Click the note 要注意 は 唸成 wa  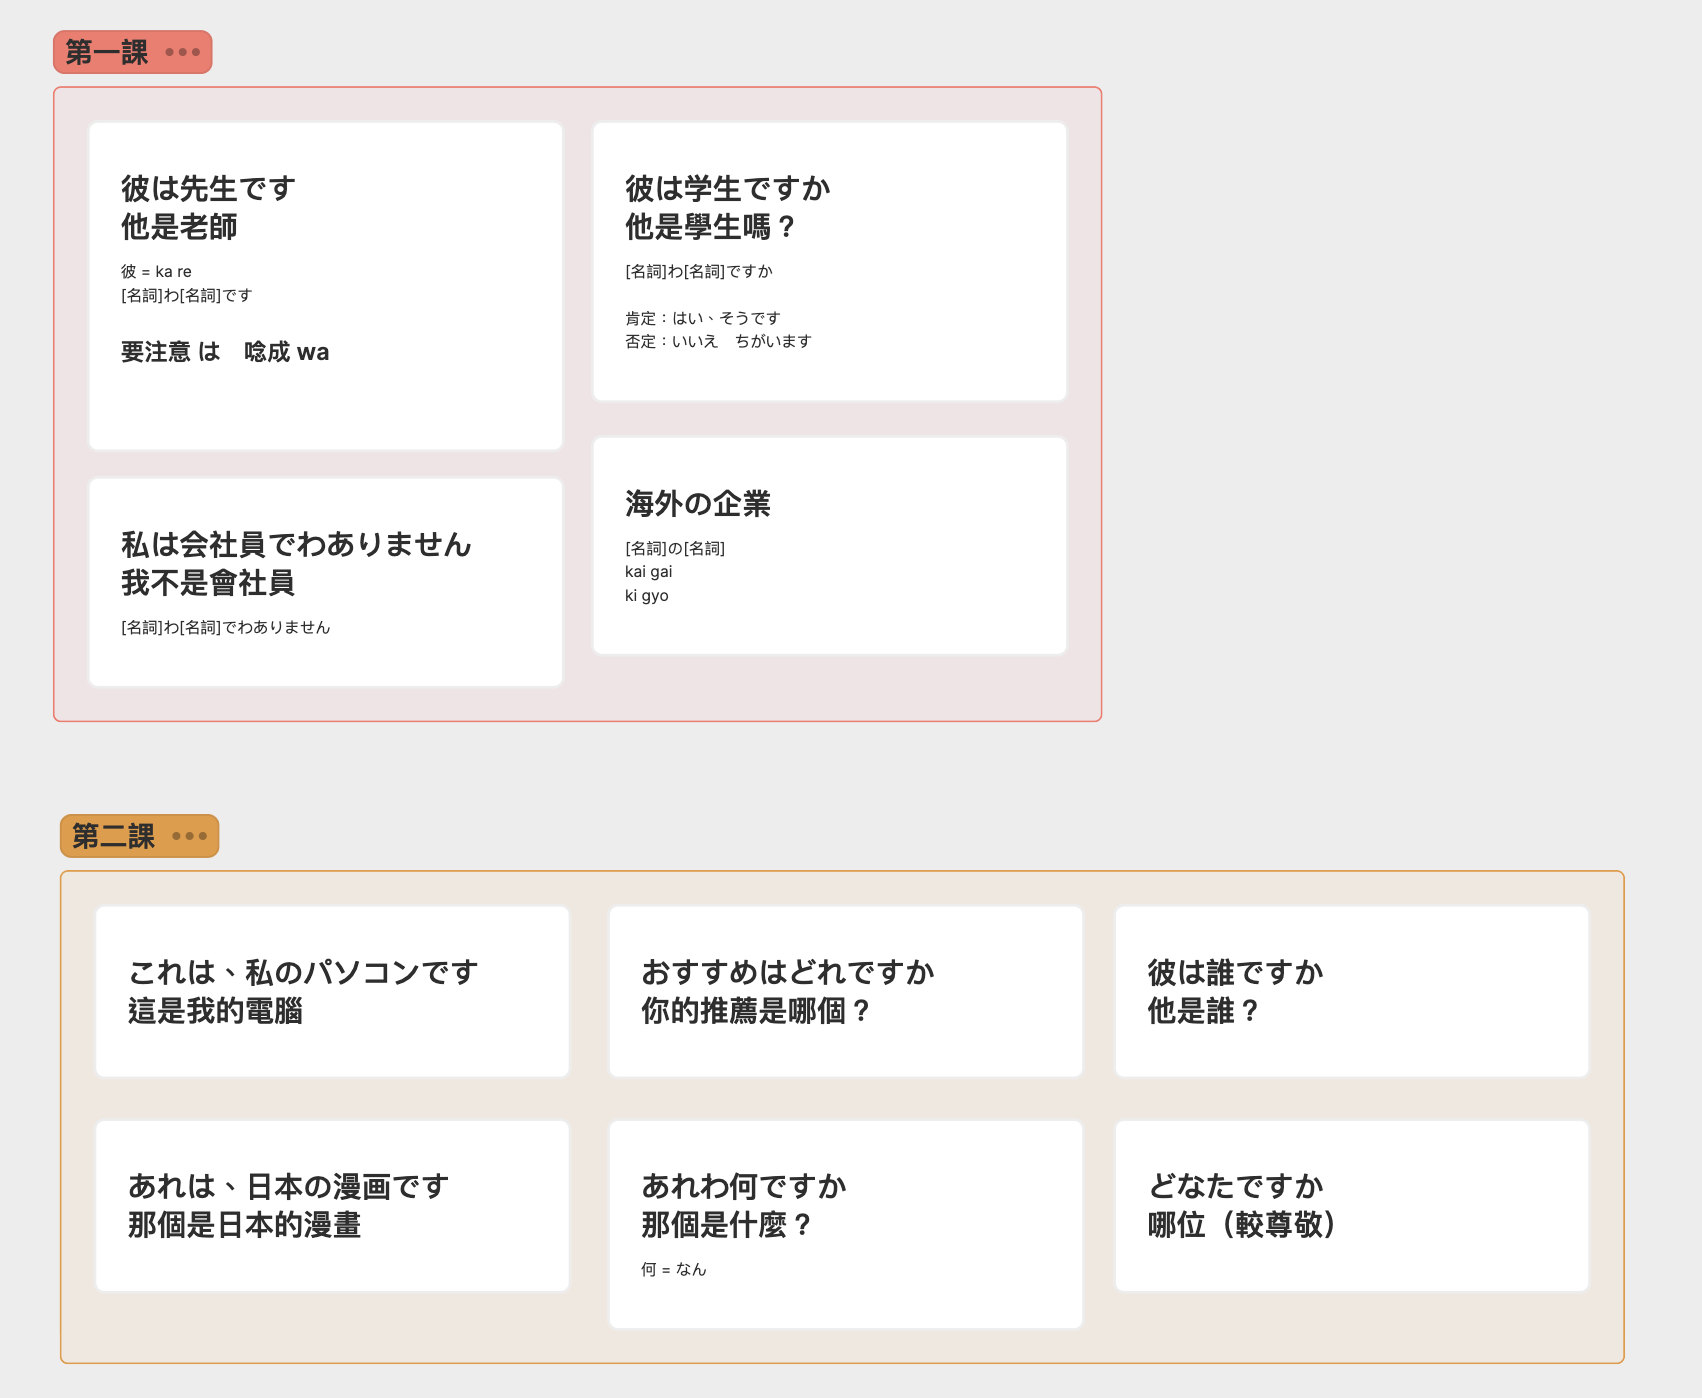tap(225, 352)
